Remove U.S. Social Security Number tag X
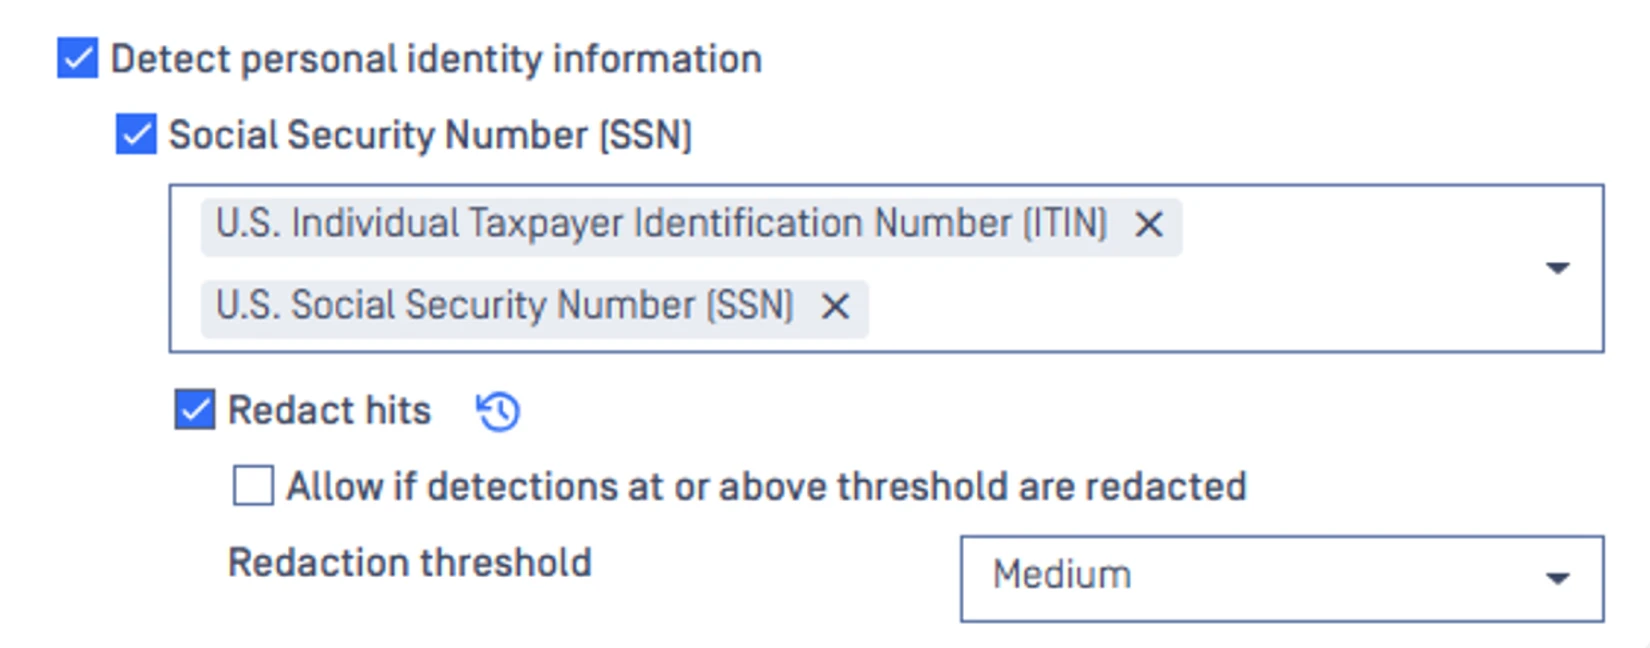Screen dimensions: 1650x648 [835, 307]
